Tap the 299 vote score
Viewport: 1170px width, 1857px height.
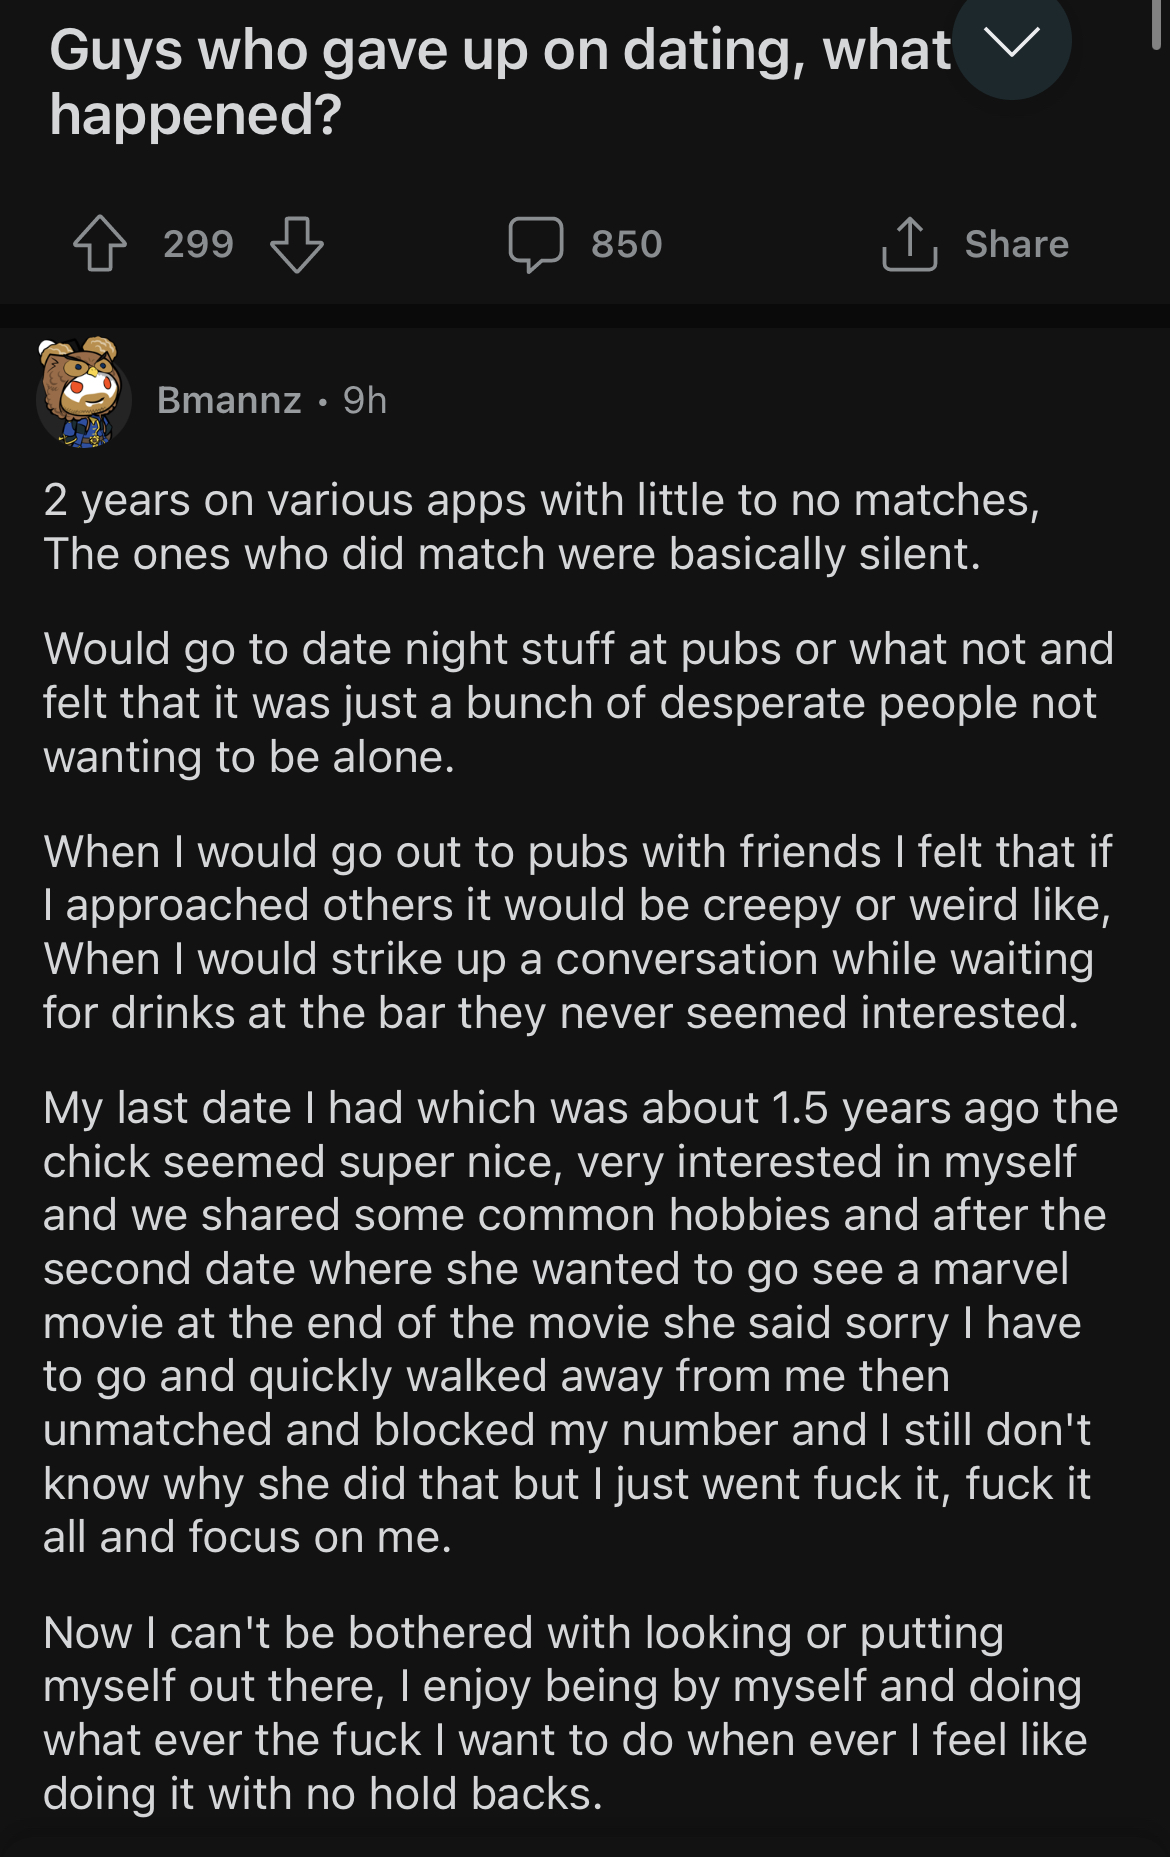click(x=199, y=244)
